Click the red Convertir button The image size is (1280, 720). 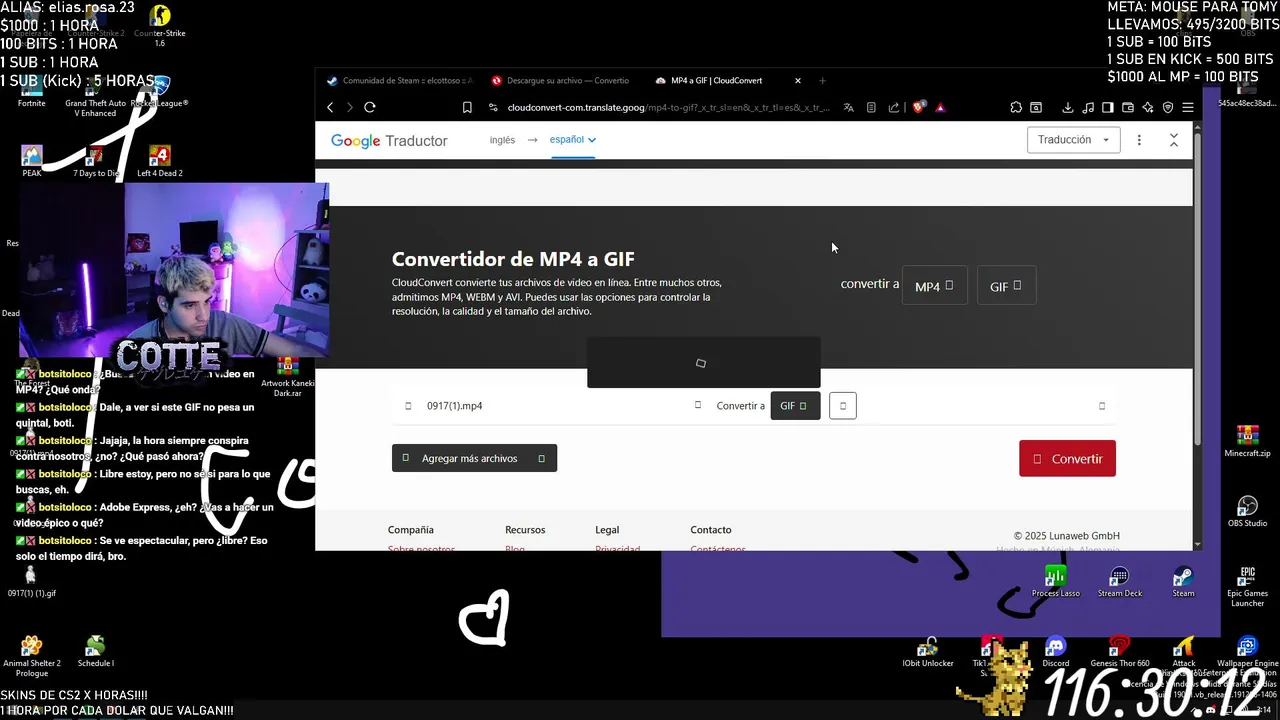(1067, 459)
